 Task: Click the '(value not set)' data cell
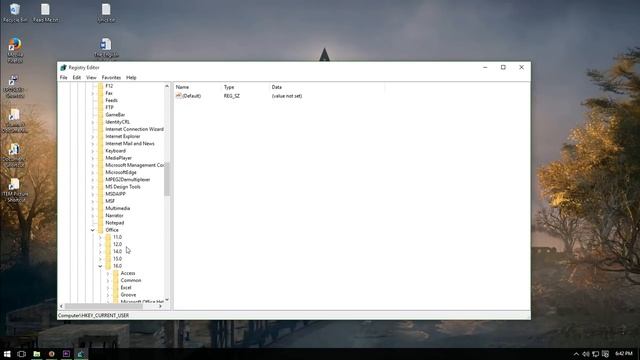point(287,96)
